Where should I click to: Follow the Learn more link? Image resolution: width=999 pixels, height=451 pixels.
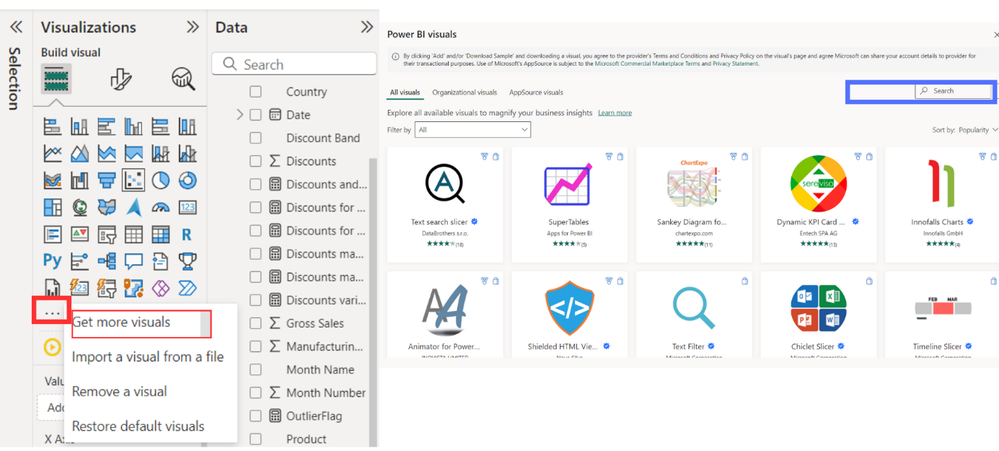615,113
